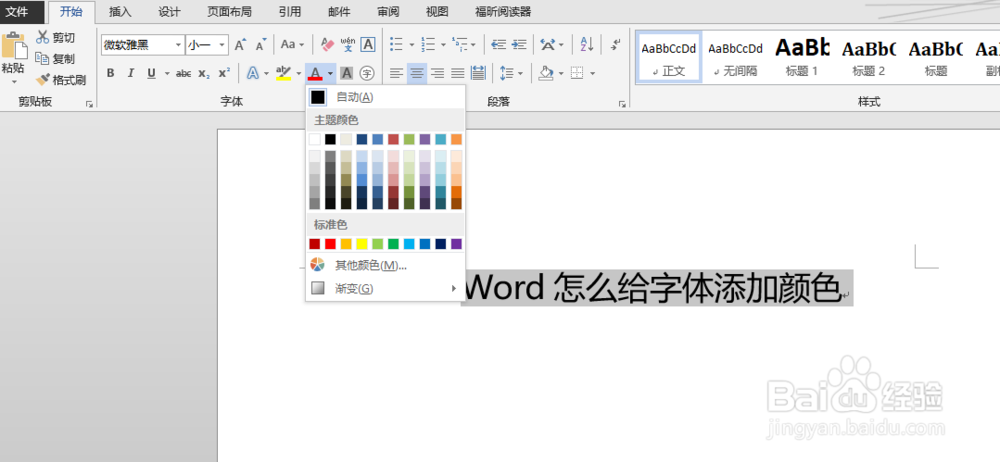Expand the bullet list style arrow
The height and width of the screenshot is (462, 1000).
pyautogui.click(x=411, y=45)
